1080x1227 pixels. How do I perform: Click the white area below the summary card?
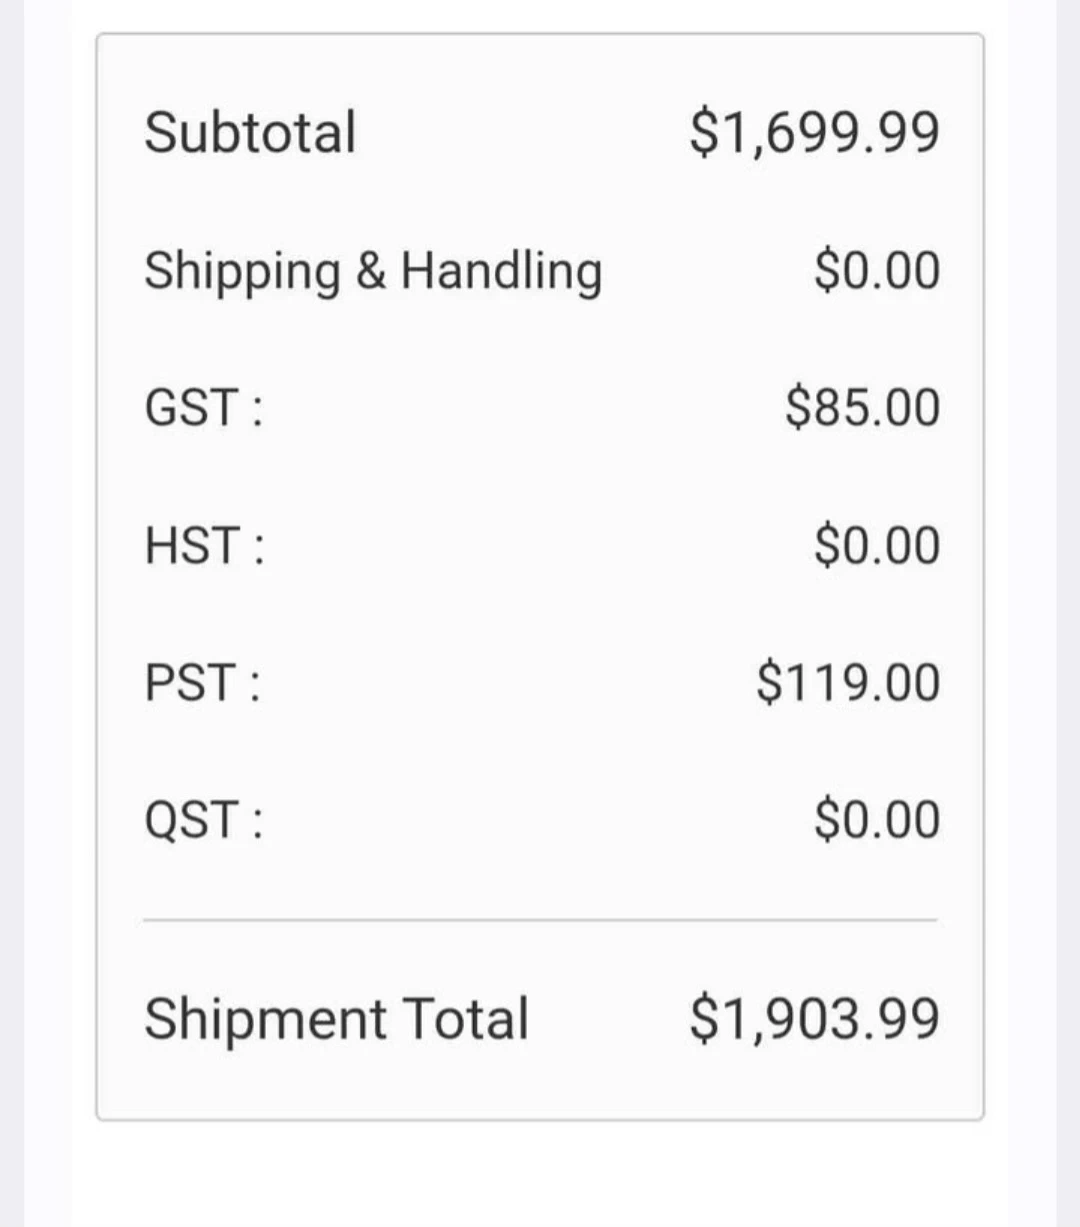(x=540, y=1175)
